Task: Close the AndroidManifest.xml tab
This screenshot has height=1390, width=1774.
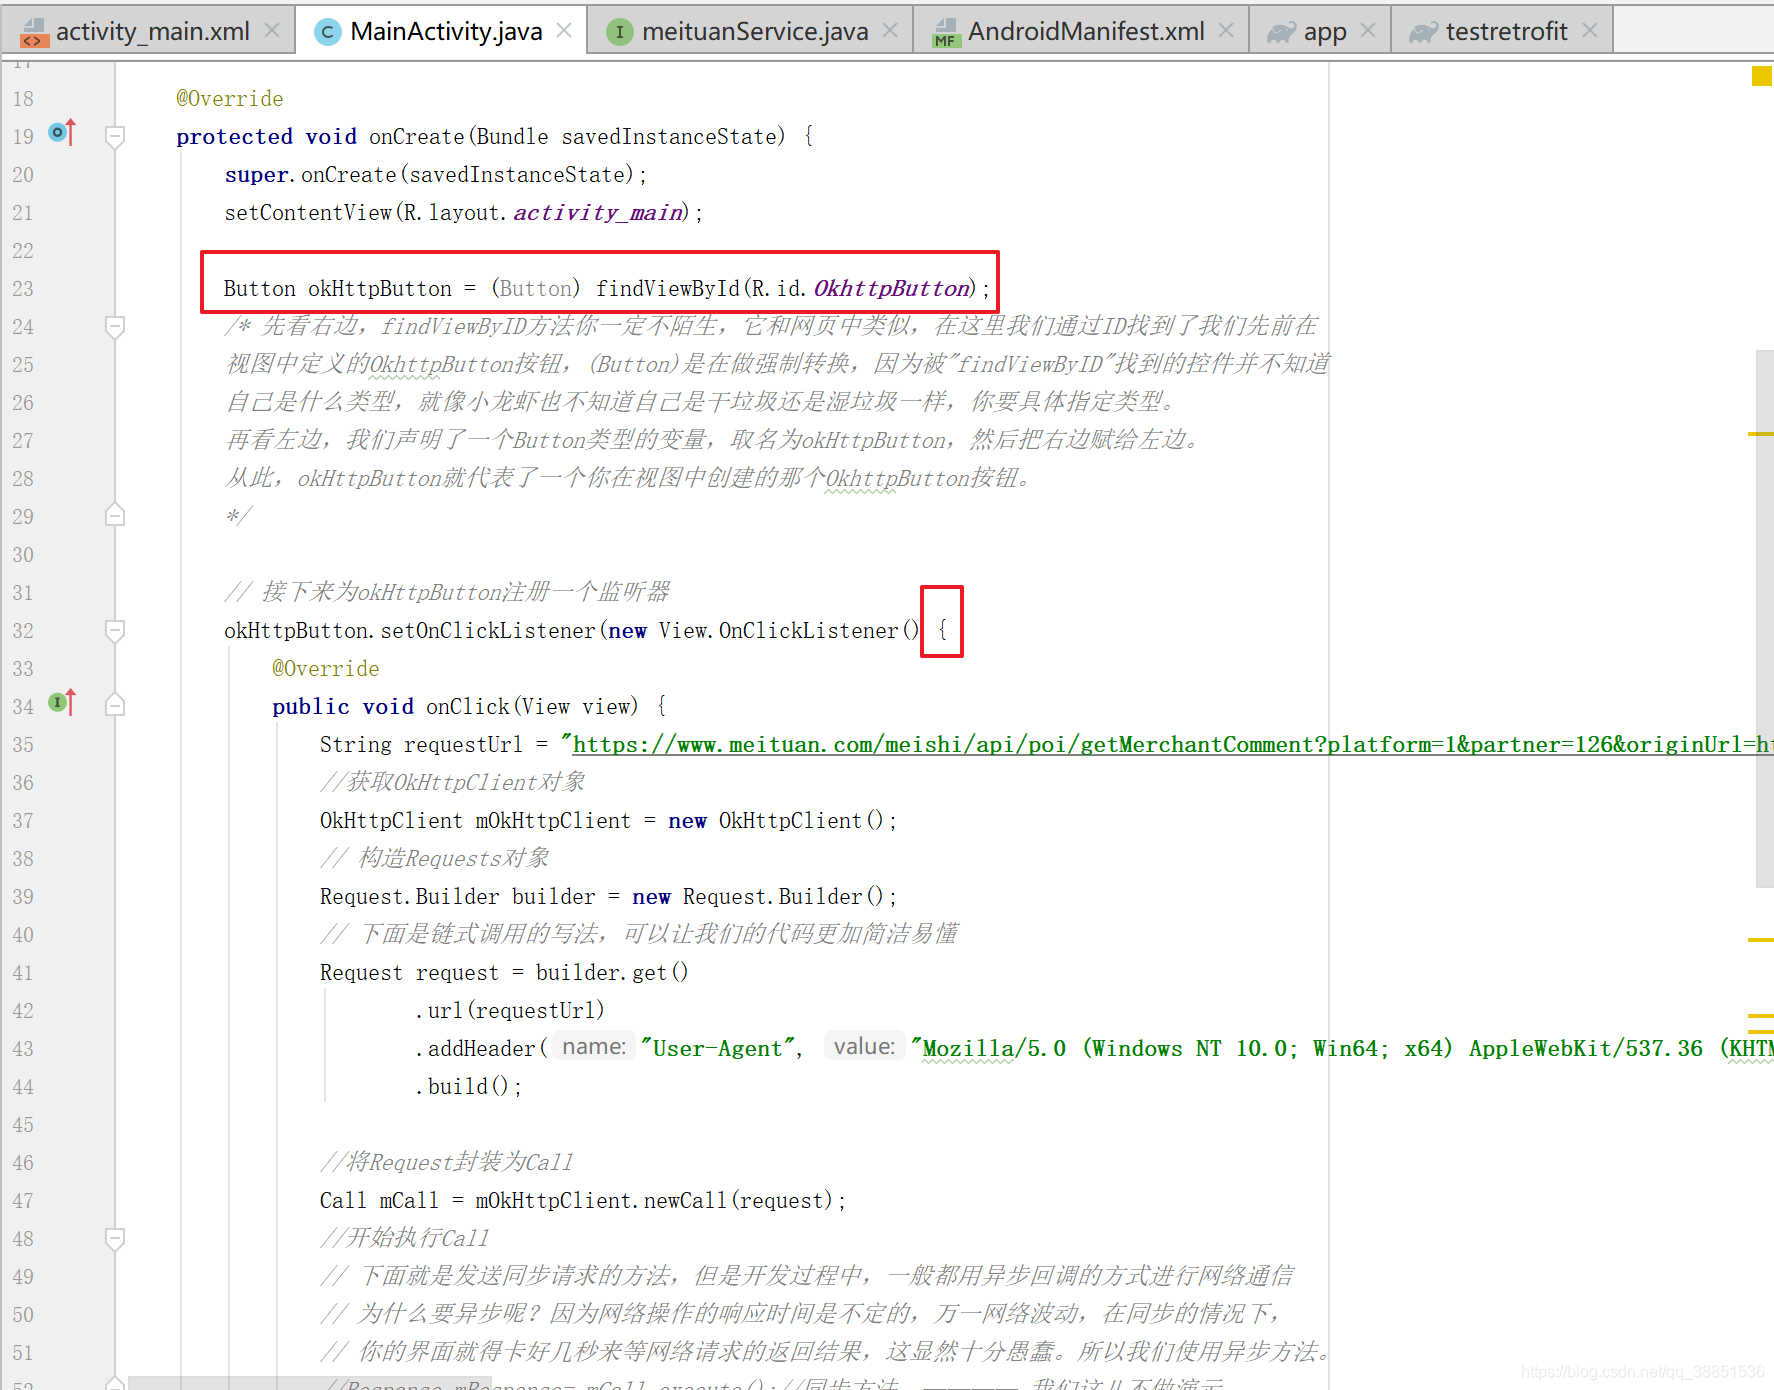Action: (x=1226, y=31)
